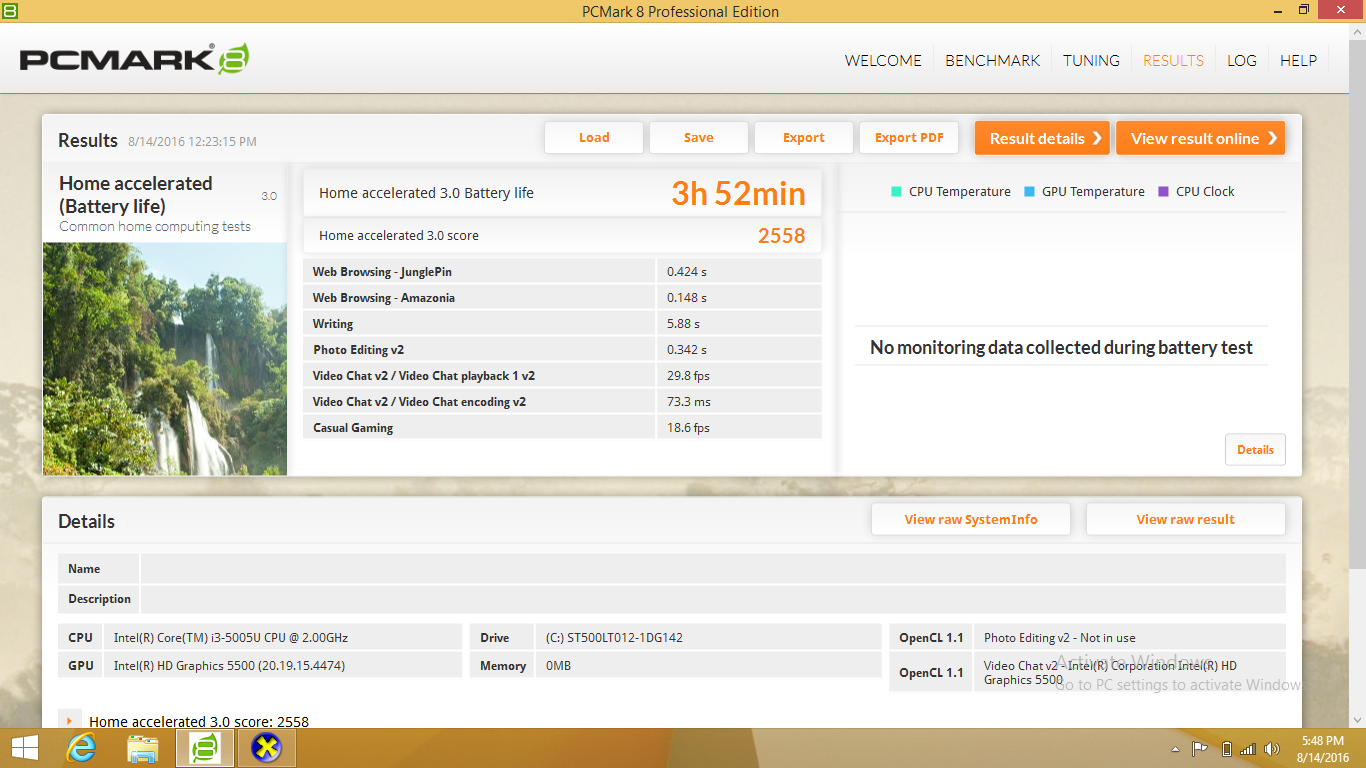Click the 3h 52min battery life value
The height and width of the screenshot is (768, 1366).
[738, 193]
